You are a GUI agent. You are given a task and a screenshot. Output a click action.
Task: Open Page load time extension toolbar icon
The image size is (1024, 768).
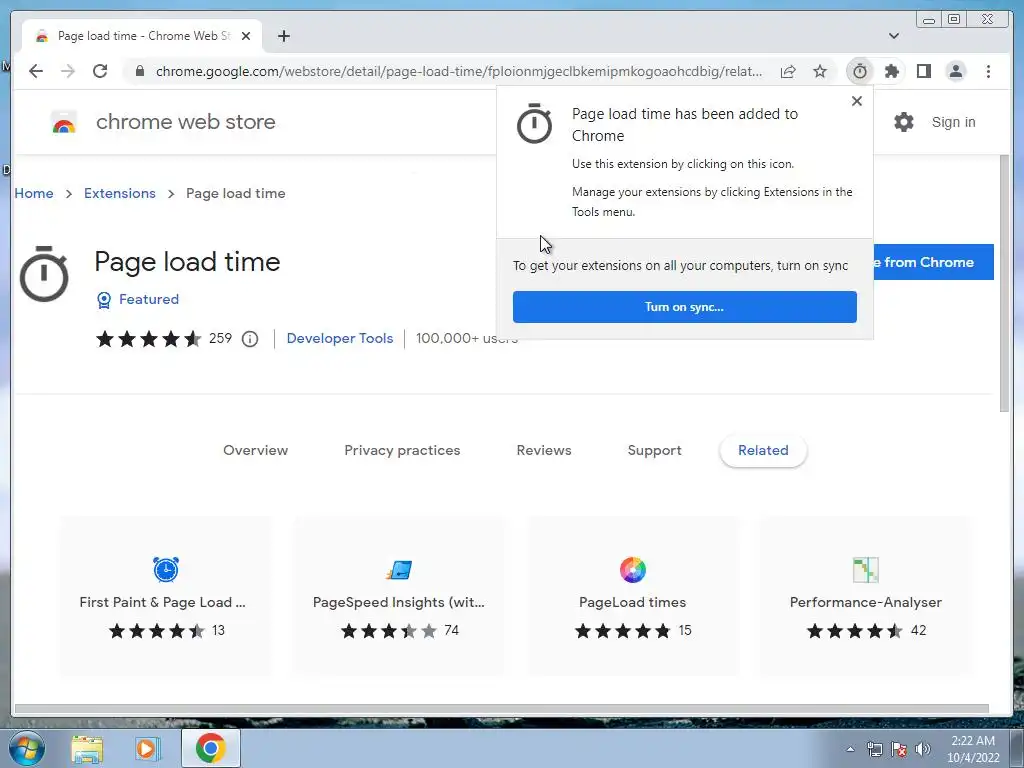[x=860, y=71]
